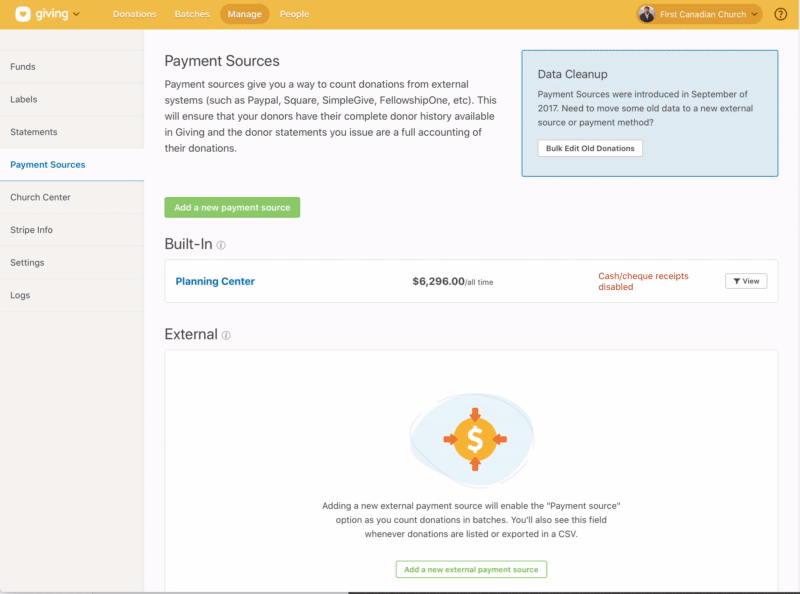
Task: Select Funds in the sidebar
Action: click(x=23, y=67)
